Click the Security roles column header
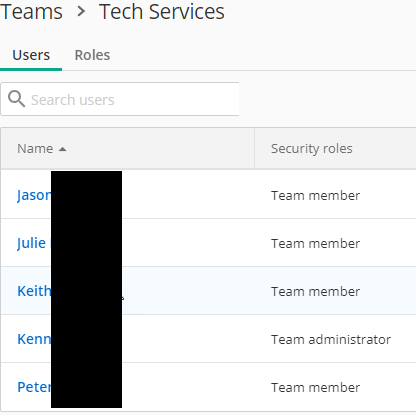The image size is (416, 415). 312,149
